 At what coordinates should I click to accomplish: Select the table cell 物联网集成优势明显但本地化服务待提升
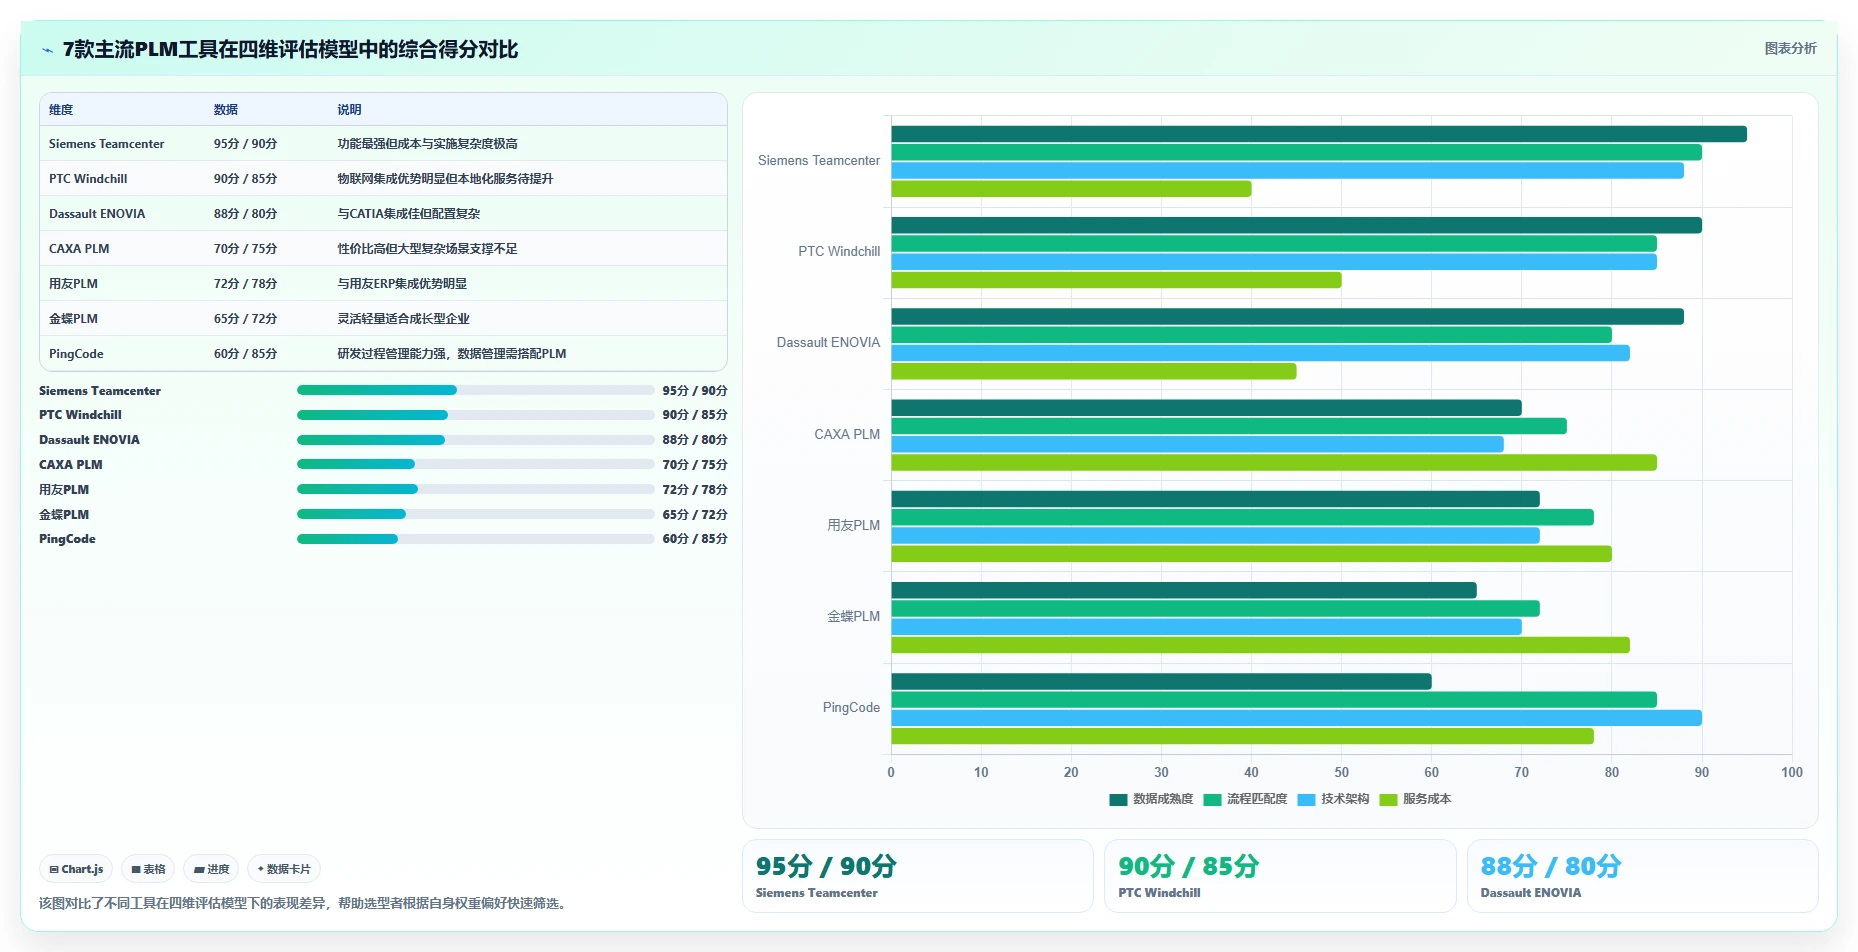(445, 179)
